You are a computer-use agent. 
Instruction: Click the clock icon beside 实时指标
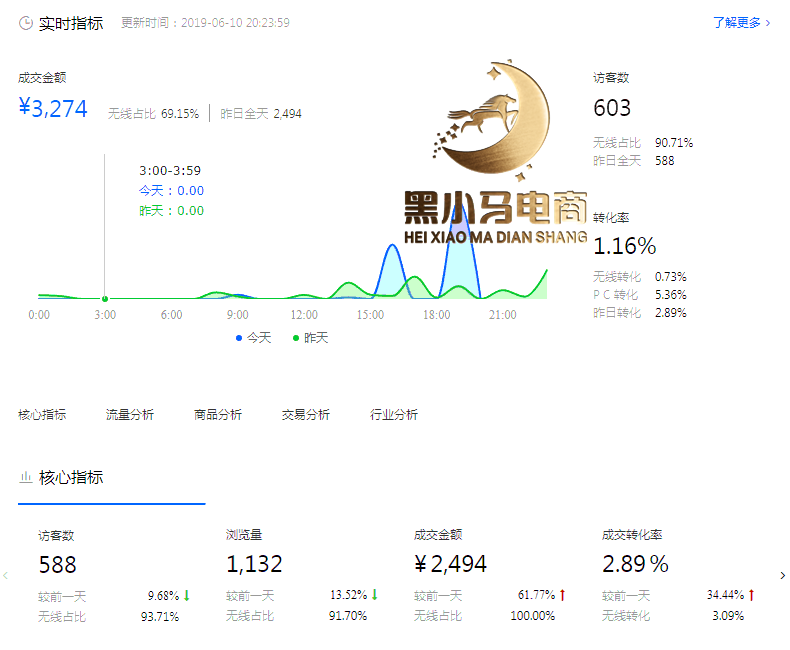click(26, 23)
